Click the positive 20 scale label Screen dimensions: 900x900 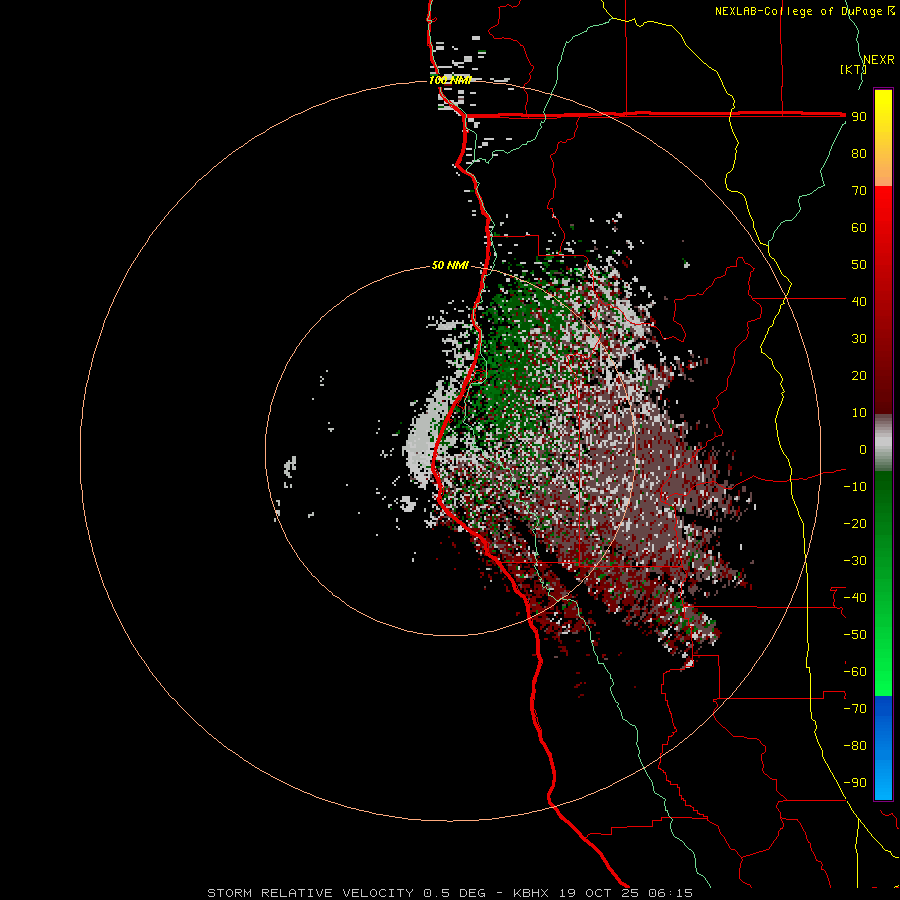click(x=859, y=375)
